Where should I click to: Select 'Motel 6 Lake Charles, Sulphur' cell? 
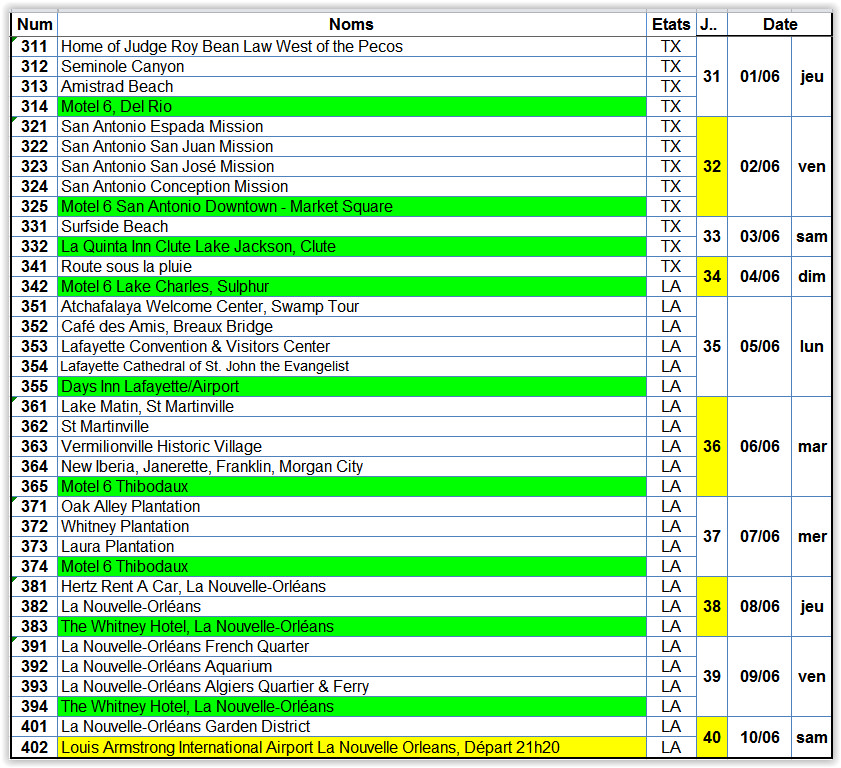coord(352,286)
